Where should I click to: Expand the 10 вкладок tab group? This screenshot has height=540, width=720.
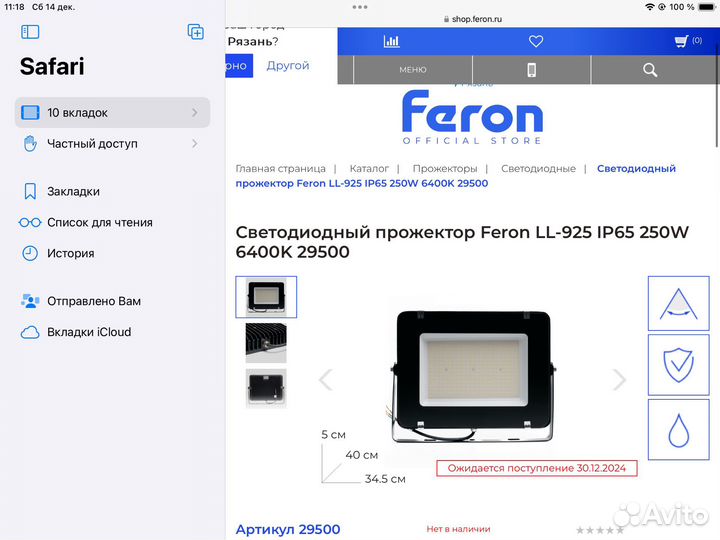[x=112, y=112]
